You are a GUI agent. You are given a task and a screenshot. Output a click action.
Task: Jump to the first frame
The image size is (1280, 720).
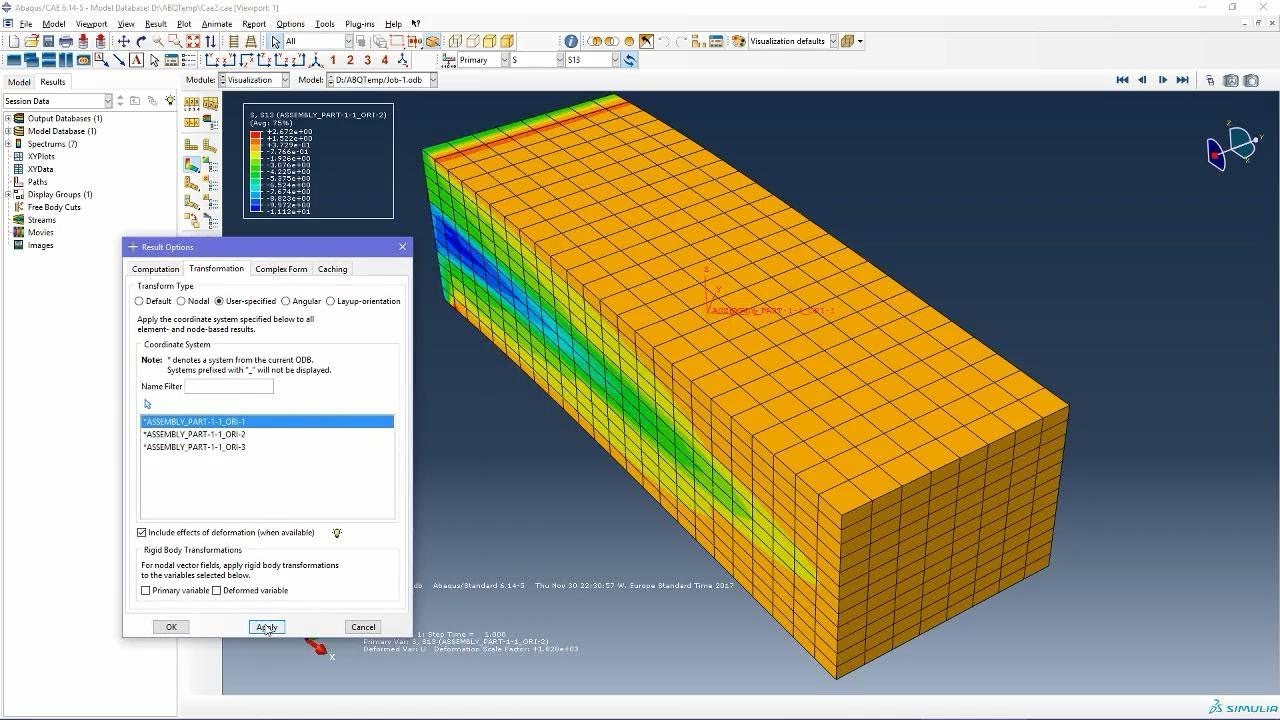(x=1122, y=80)
